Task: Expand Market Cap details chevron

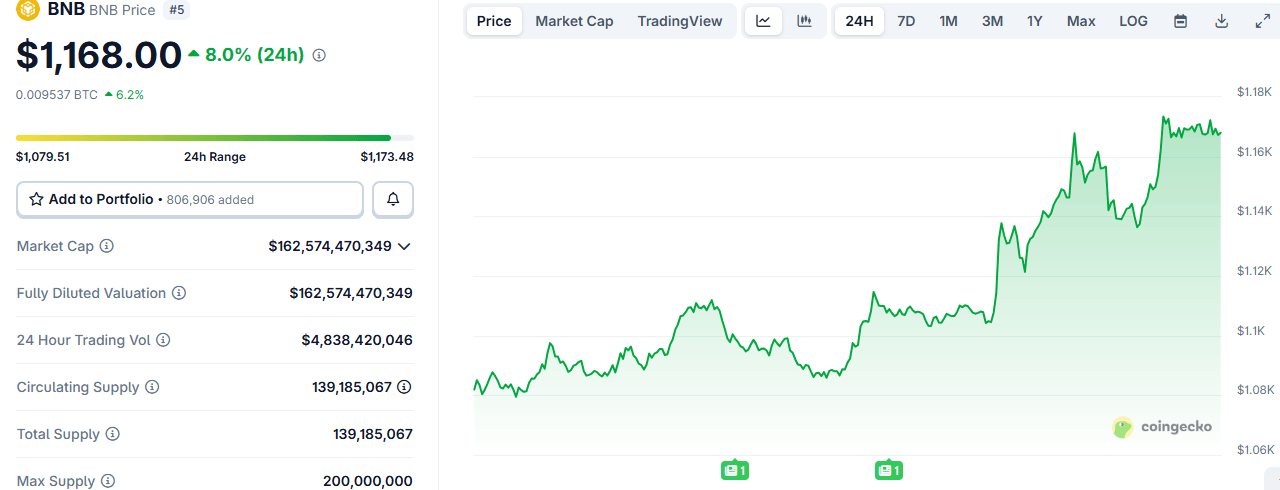Action: click(404, 246)
